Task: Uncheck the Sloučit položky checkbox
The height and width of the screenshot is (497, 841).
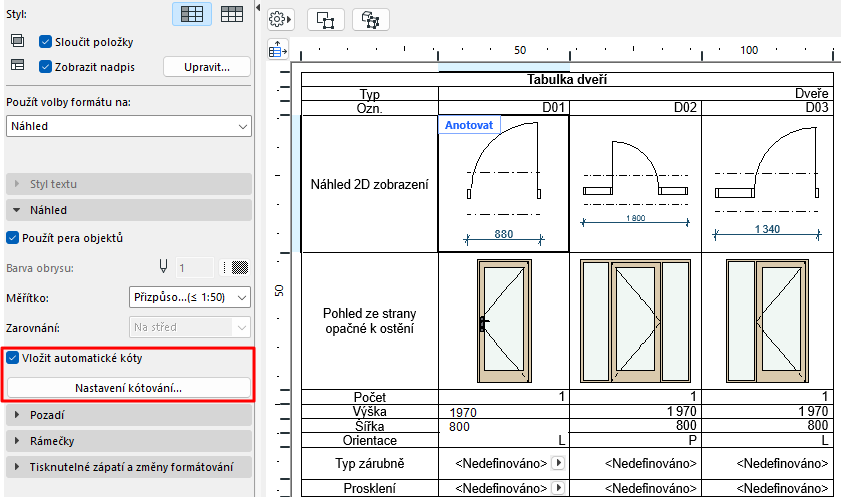Action: tap(45, 42)
